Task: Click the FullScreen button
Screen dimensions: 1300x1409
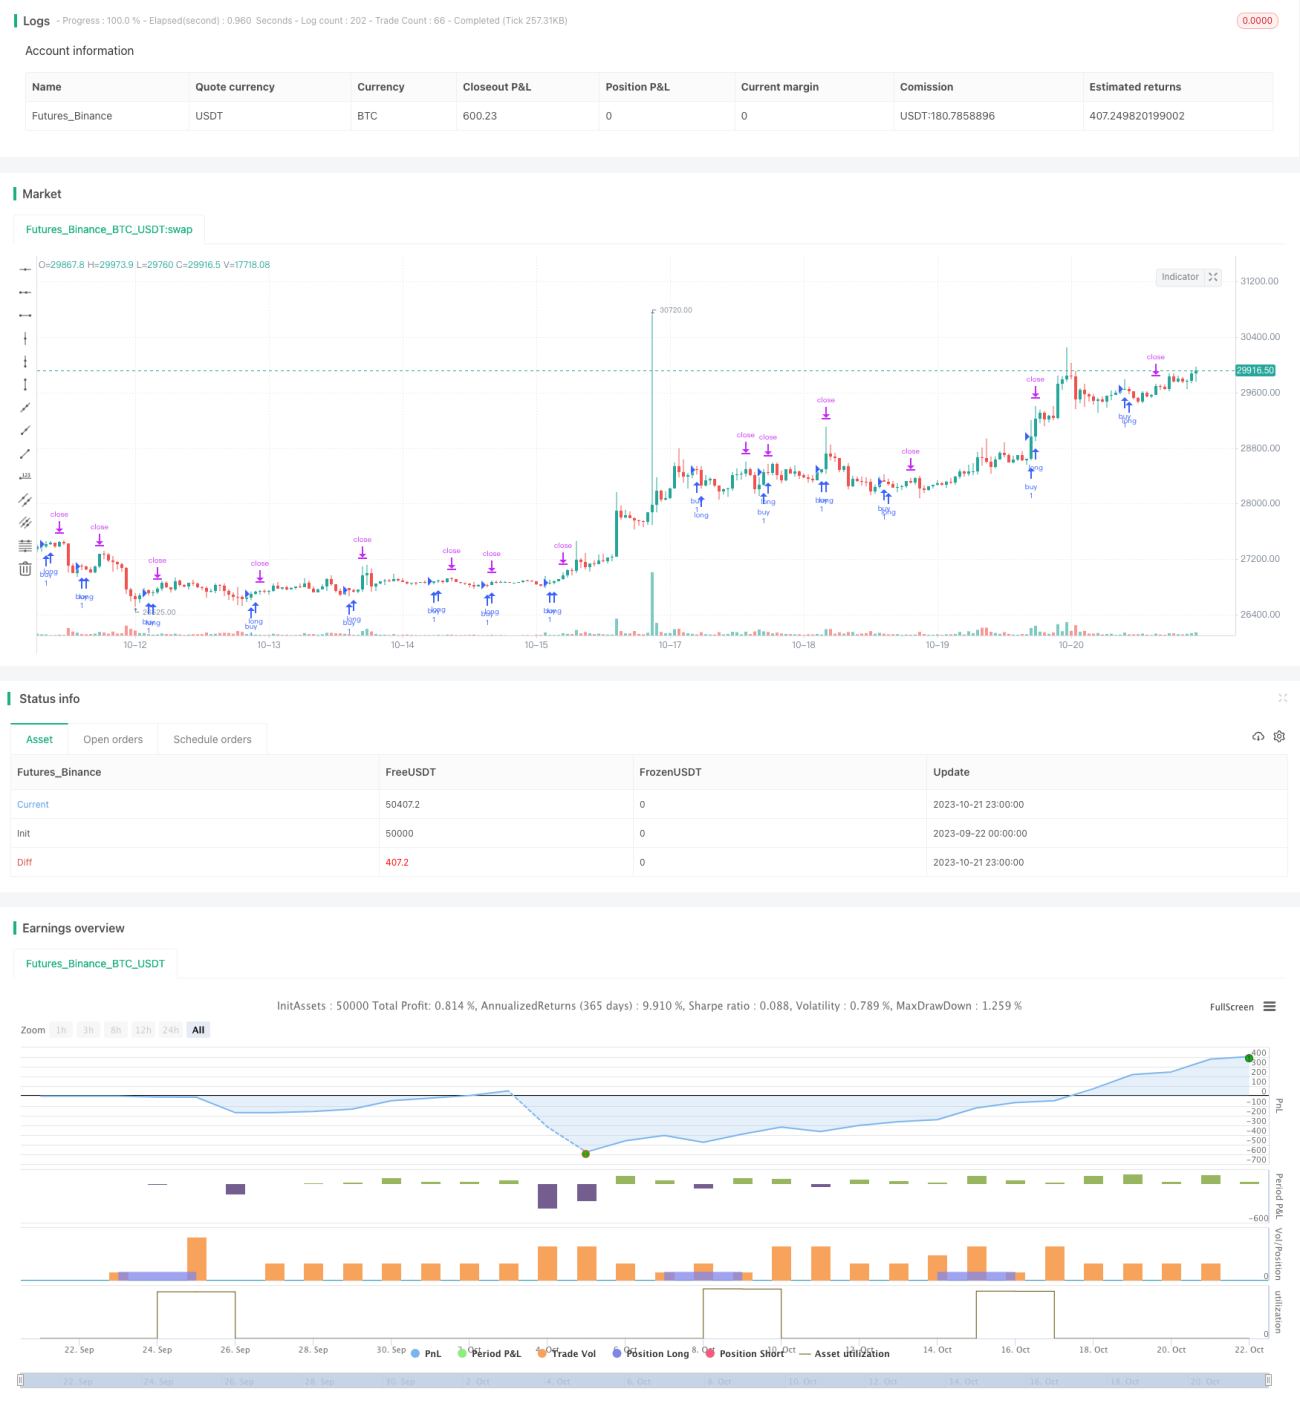Action: [1232, 1007]
